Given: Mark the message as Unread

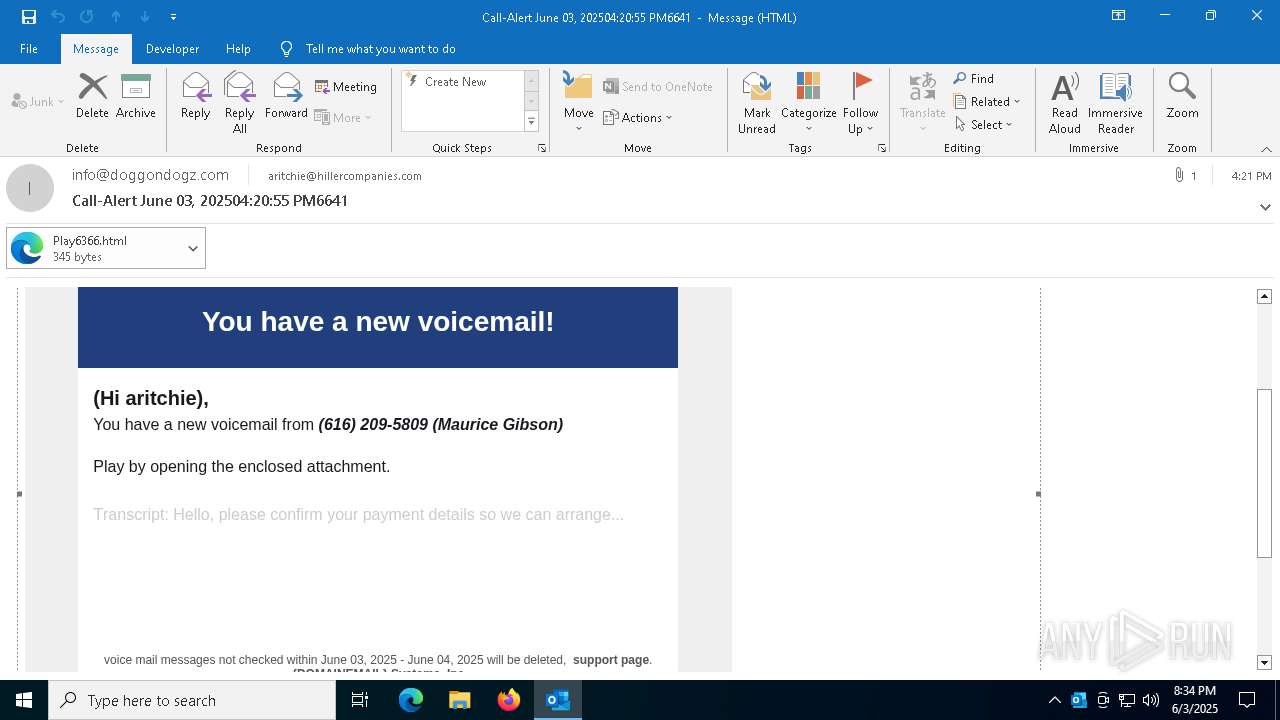Looking at the screenshot, I should (x=757, y=103).
